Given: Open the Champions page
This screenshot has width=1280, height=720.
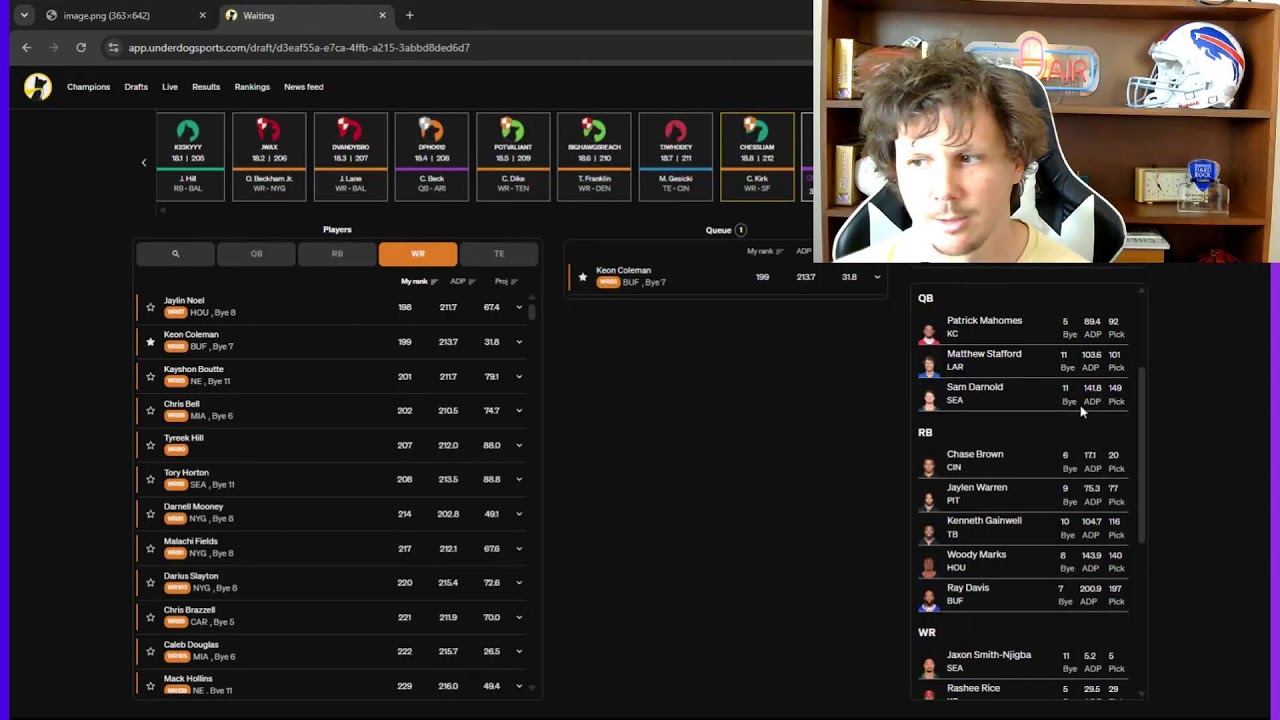Looking at the screenshot, I should [x=88, y=87].
